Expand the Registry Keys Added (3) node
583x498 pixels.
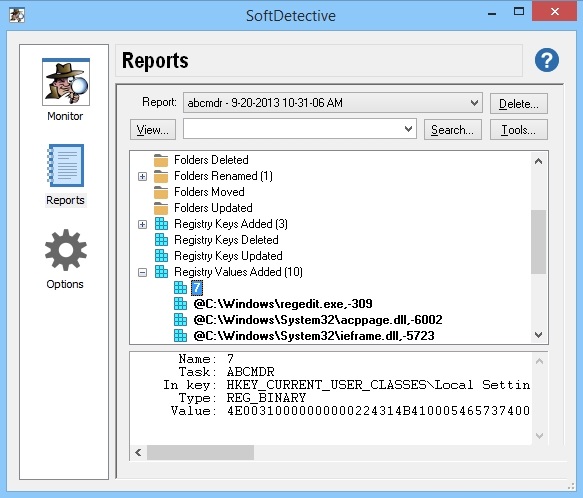click(142, 224)
